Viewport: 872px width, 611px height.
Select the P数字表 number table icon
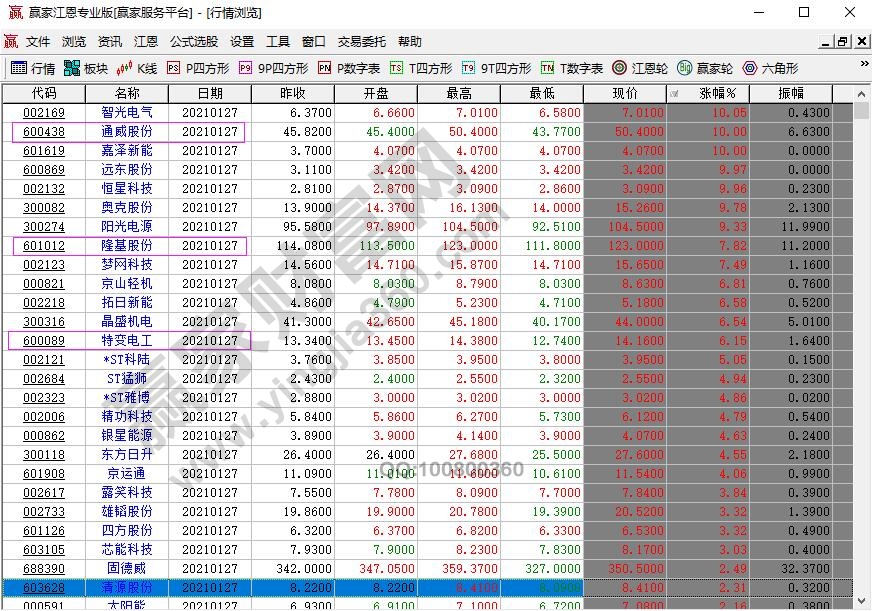335,67
